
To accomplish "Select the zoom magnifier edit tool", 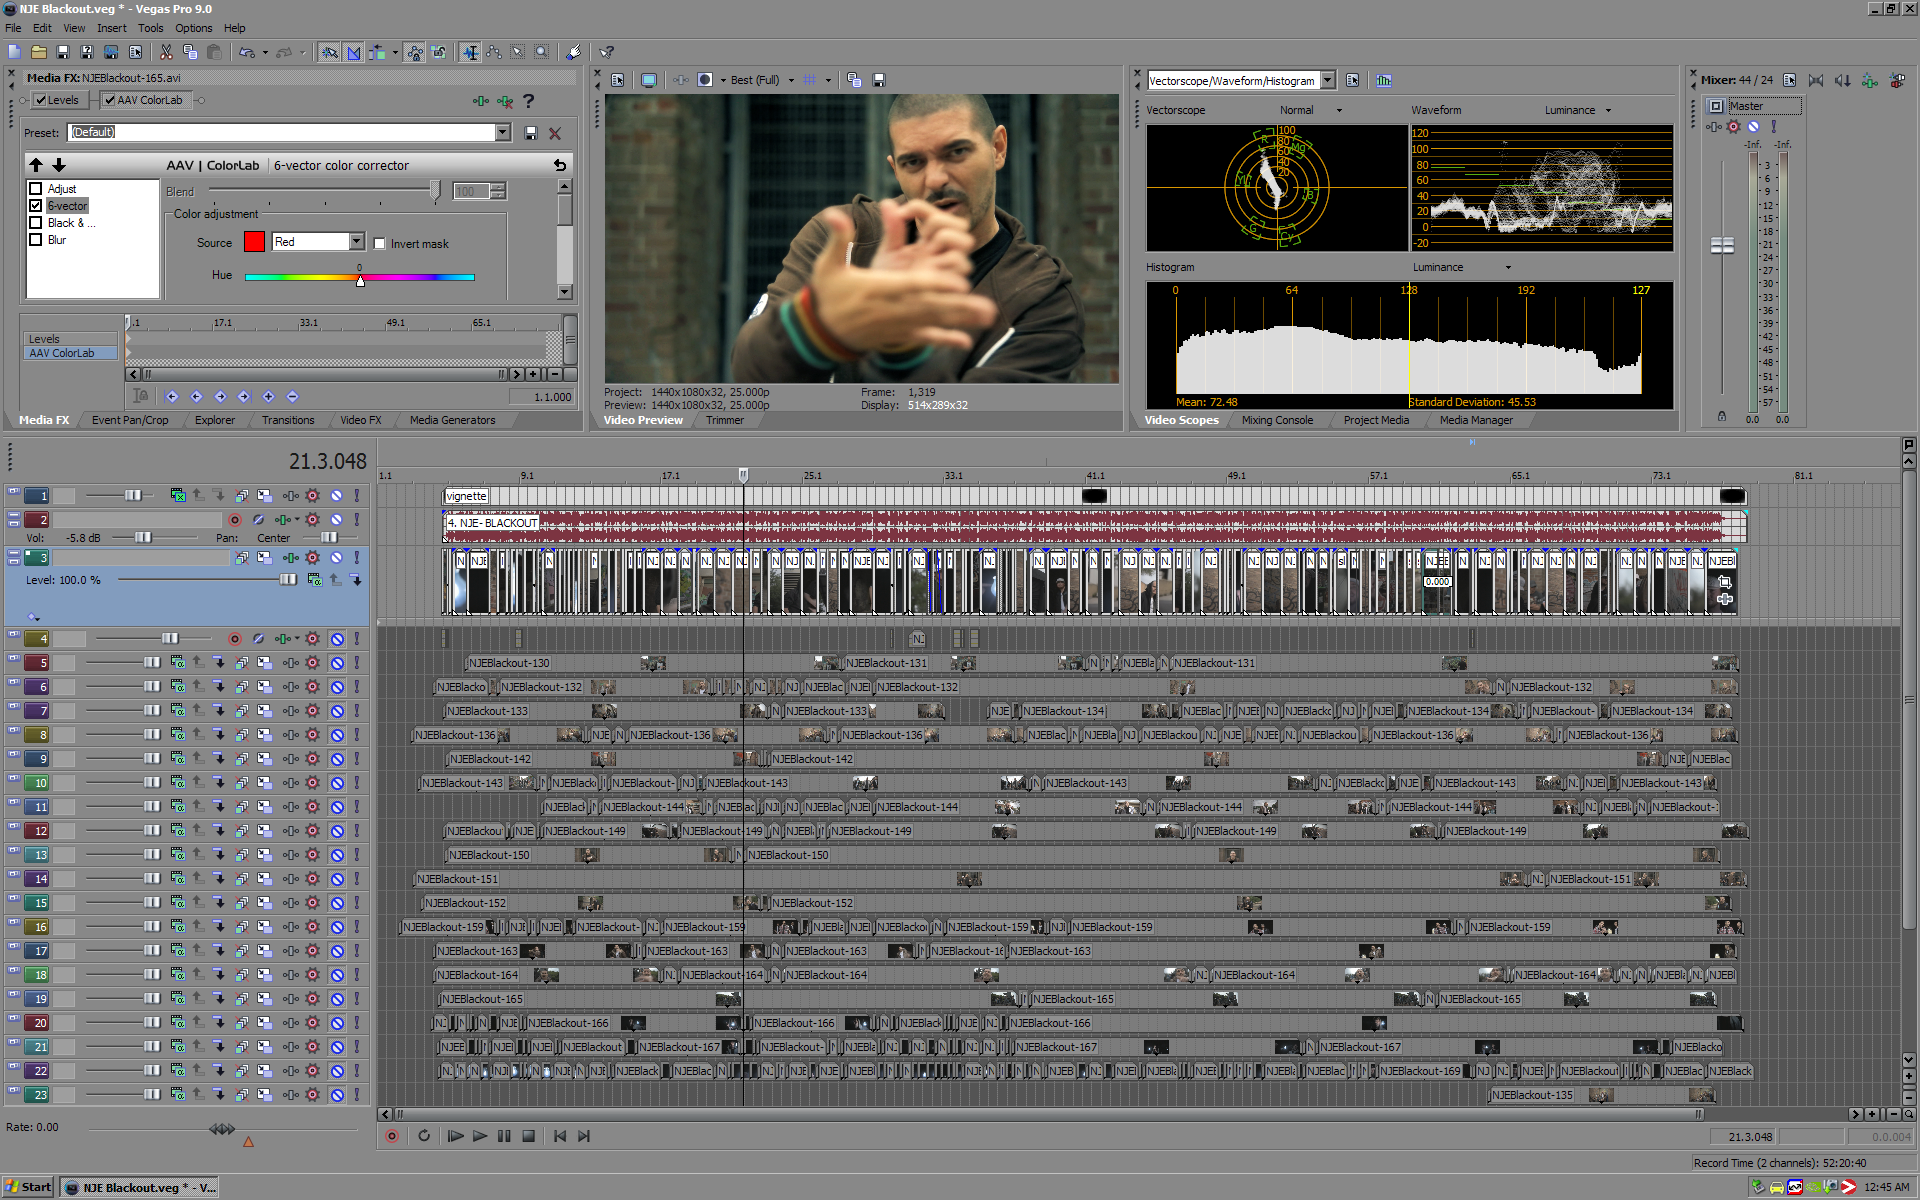I will (x=541, y=52).
